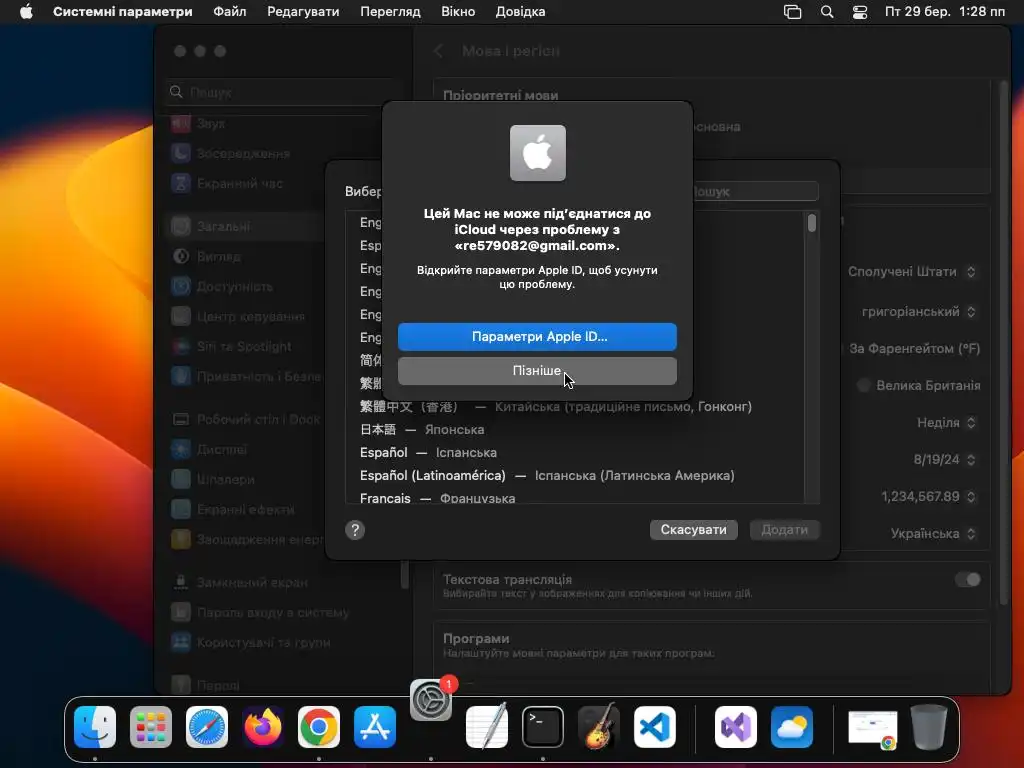Open help with the question mark button
1024x768 pixels.
coord(355,530)
